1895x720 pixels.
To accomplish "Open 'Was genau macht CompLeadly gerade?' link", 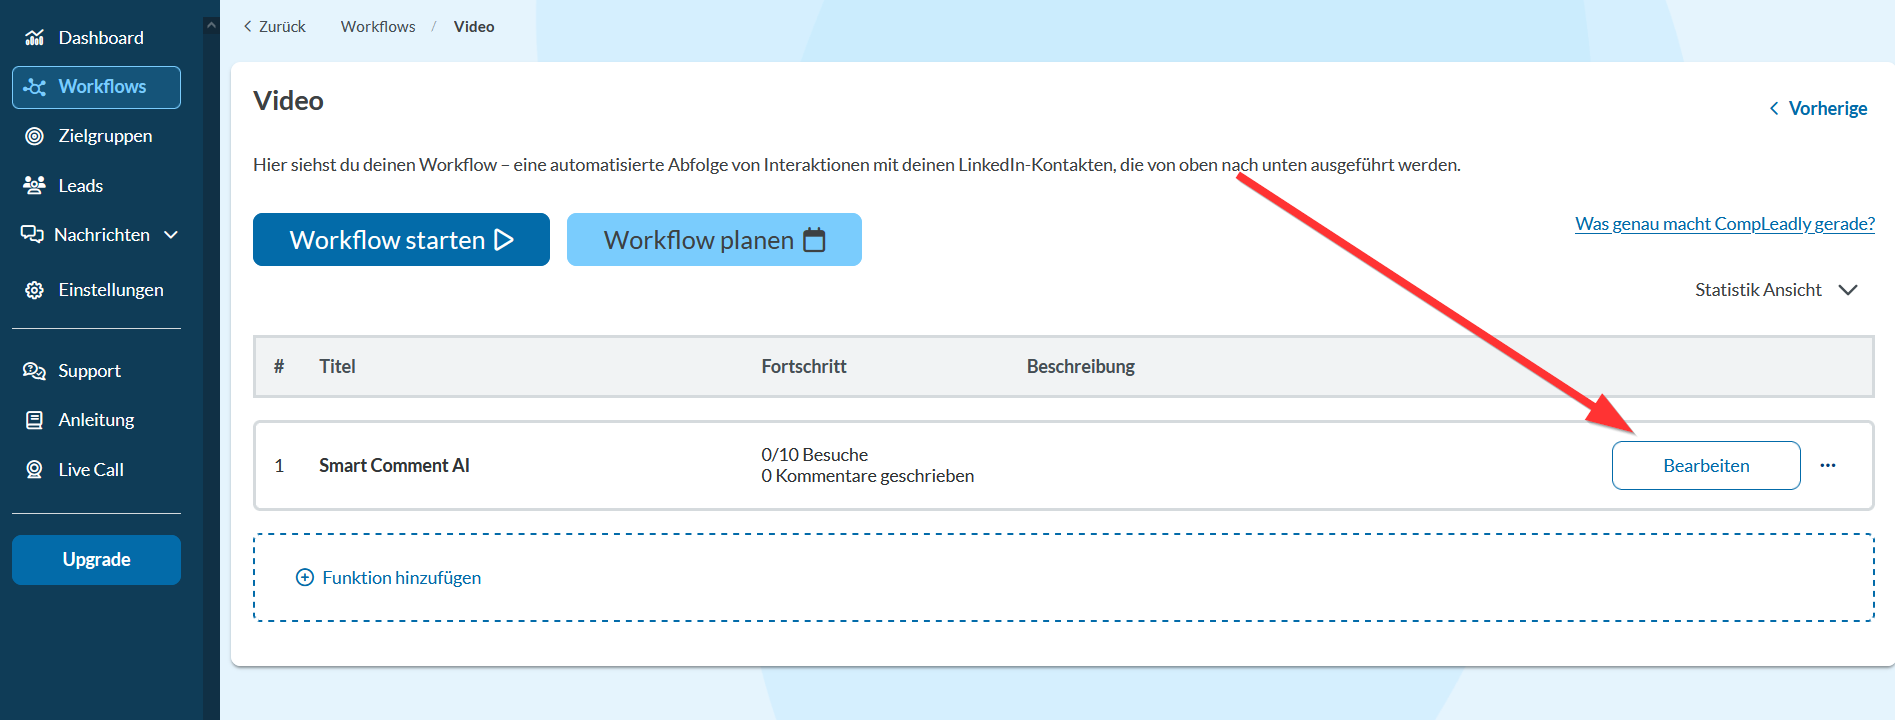I will (1724, 224).
